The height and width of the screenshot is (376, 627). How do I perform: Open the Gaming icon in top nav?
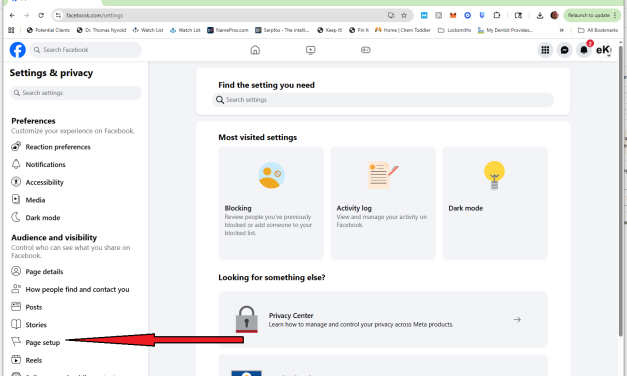[365, 50]
